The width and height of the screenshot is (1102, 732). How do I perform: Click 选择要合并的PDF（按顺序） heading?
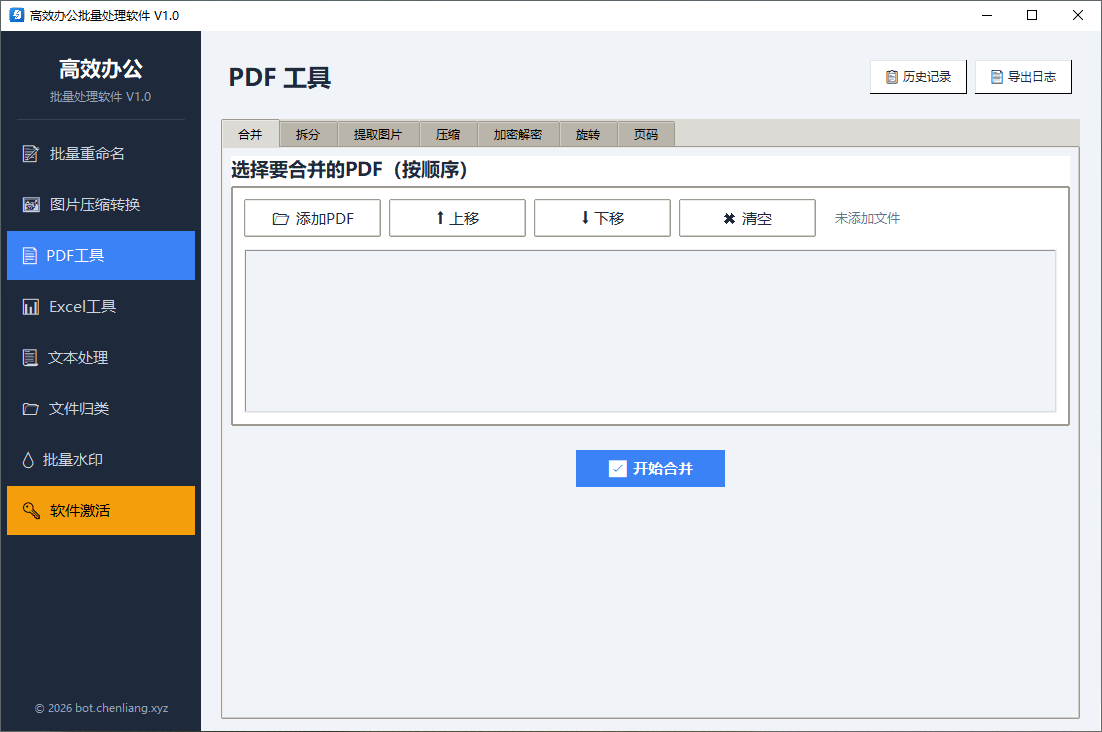point(349,170)
